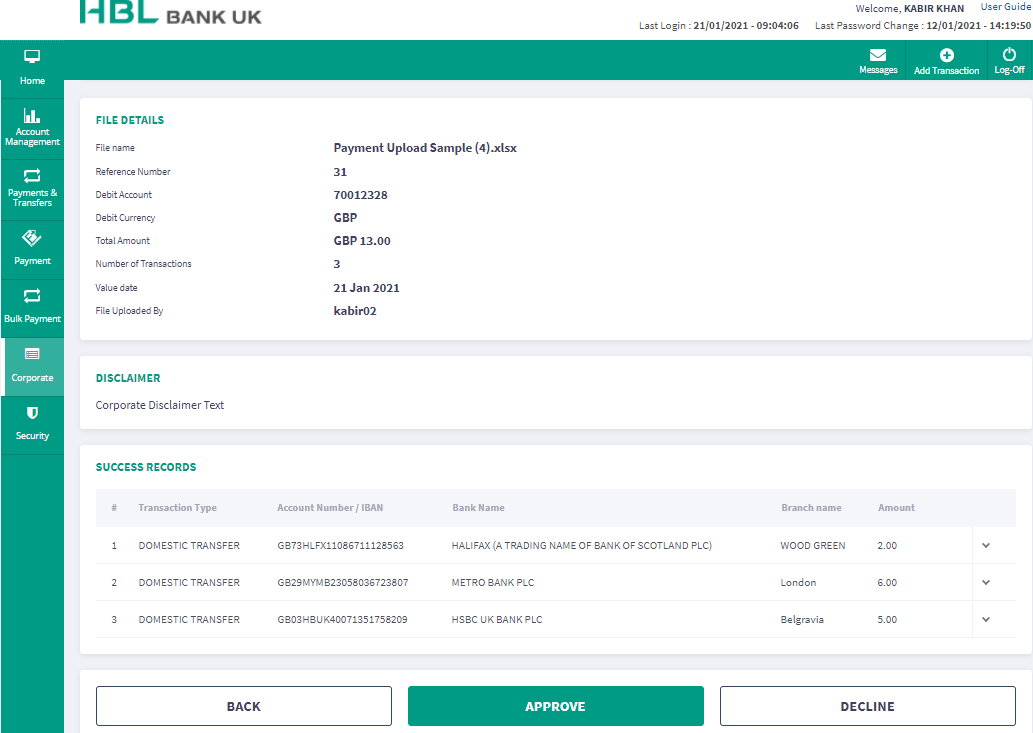1033x733 pixels.
Task: Click Bank Name column header
Action: 478,508
